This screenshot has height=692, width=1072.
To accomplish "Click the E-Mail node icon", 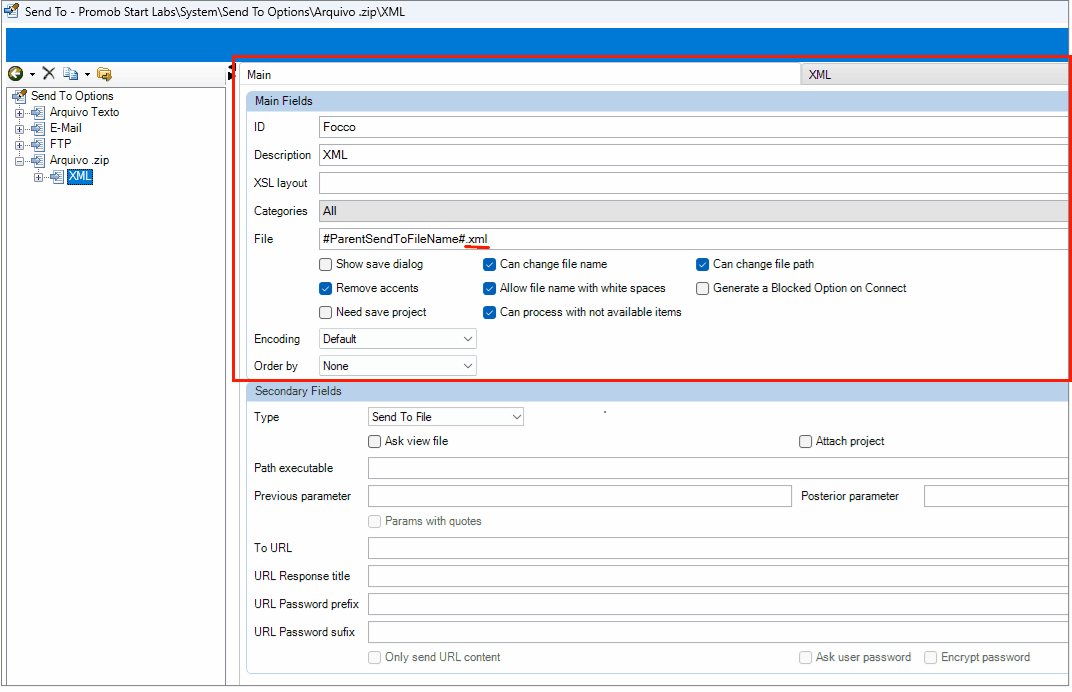I will (38, 128).
